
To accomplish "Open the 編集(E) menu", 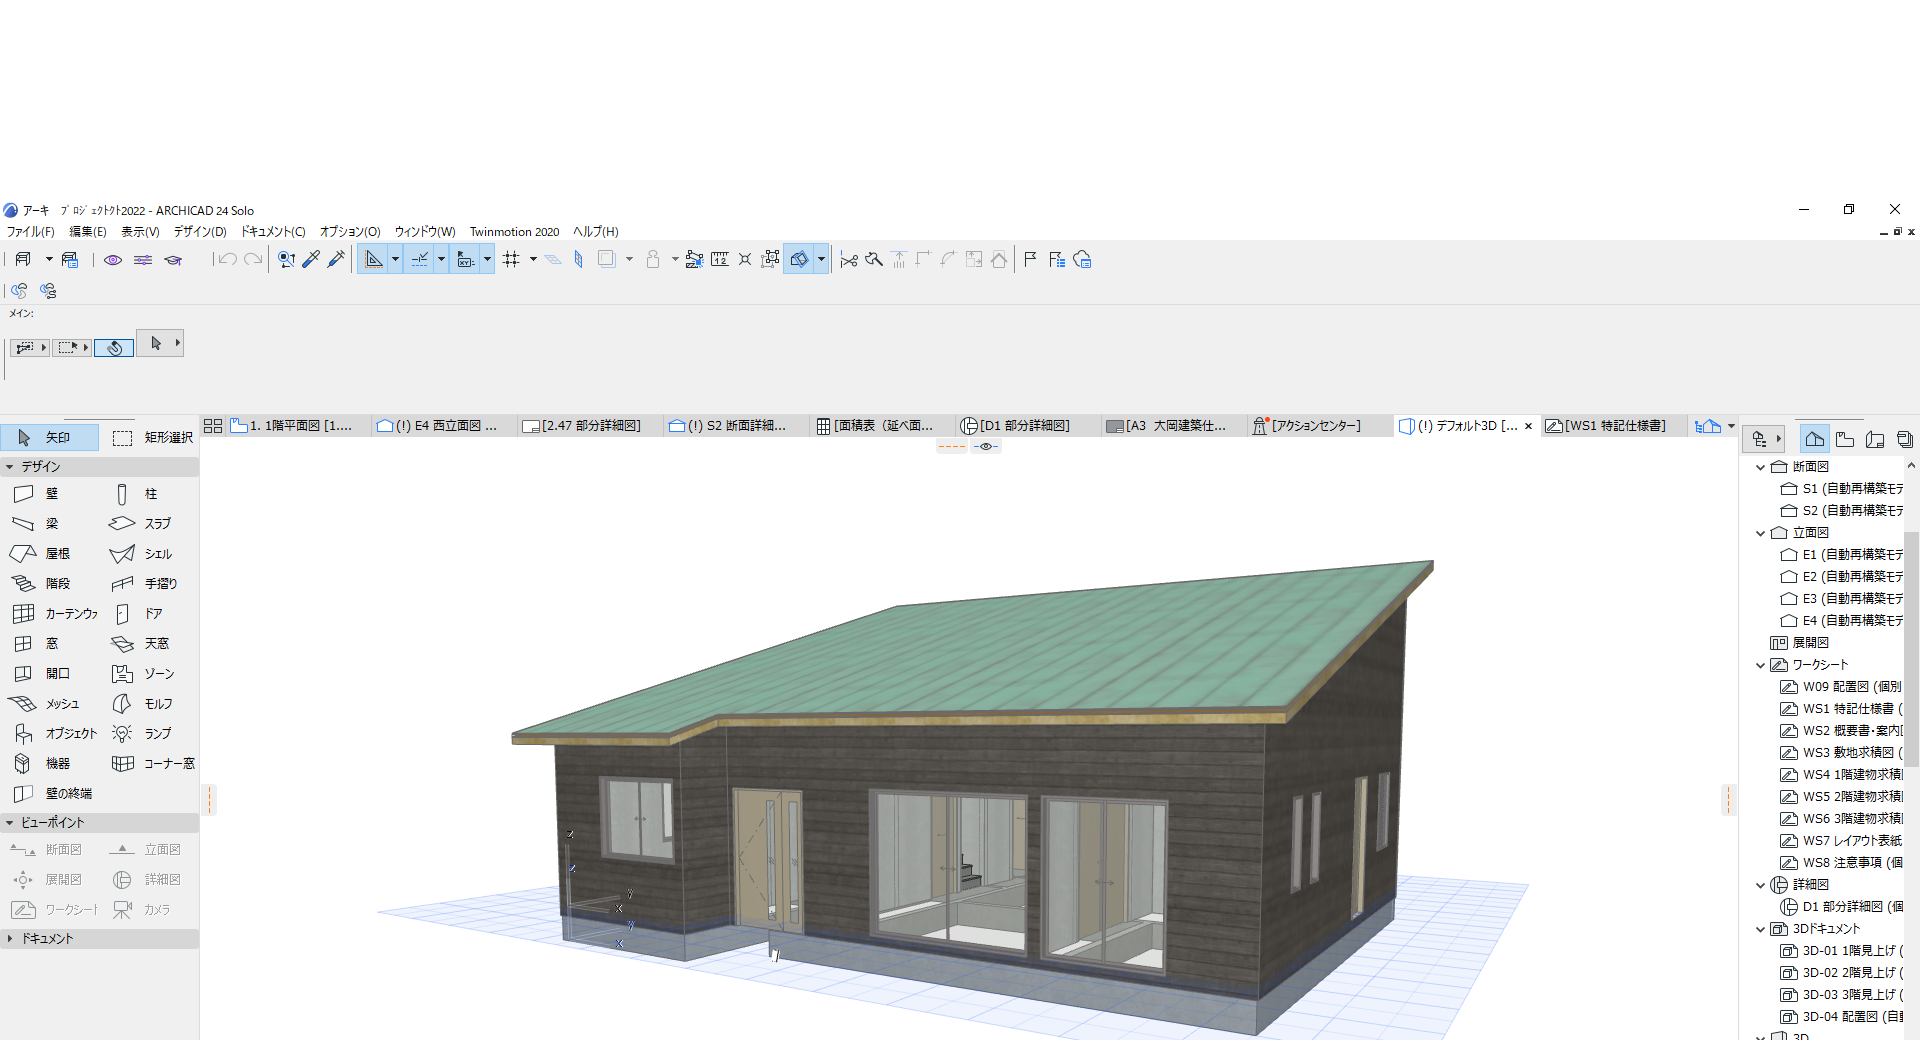I will pos(88,232).
